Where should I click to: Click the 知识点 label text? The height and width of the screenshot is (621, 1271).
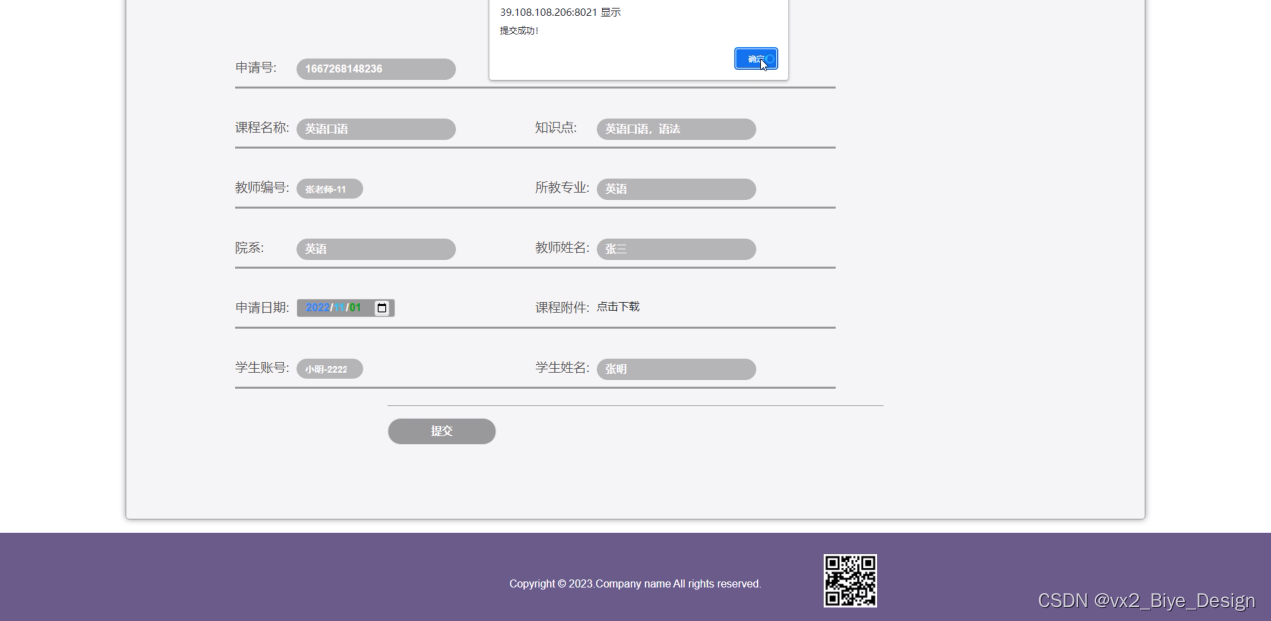click(x=556, y=127)
